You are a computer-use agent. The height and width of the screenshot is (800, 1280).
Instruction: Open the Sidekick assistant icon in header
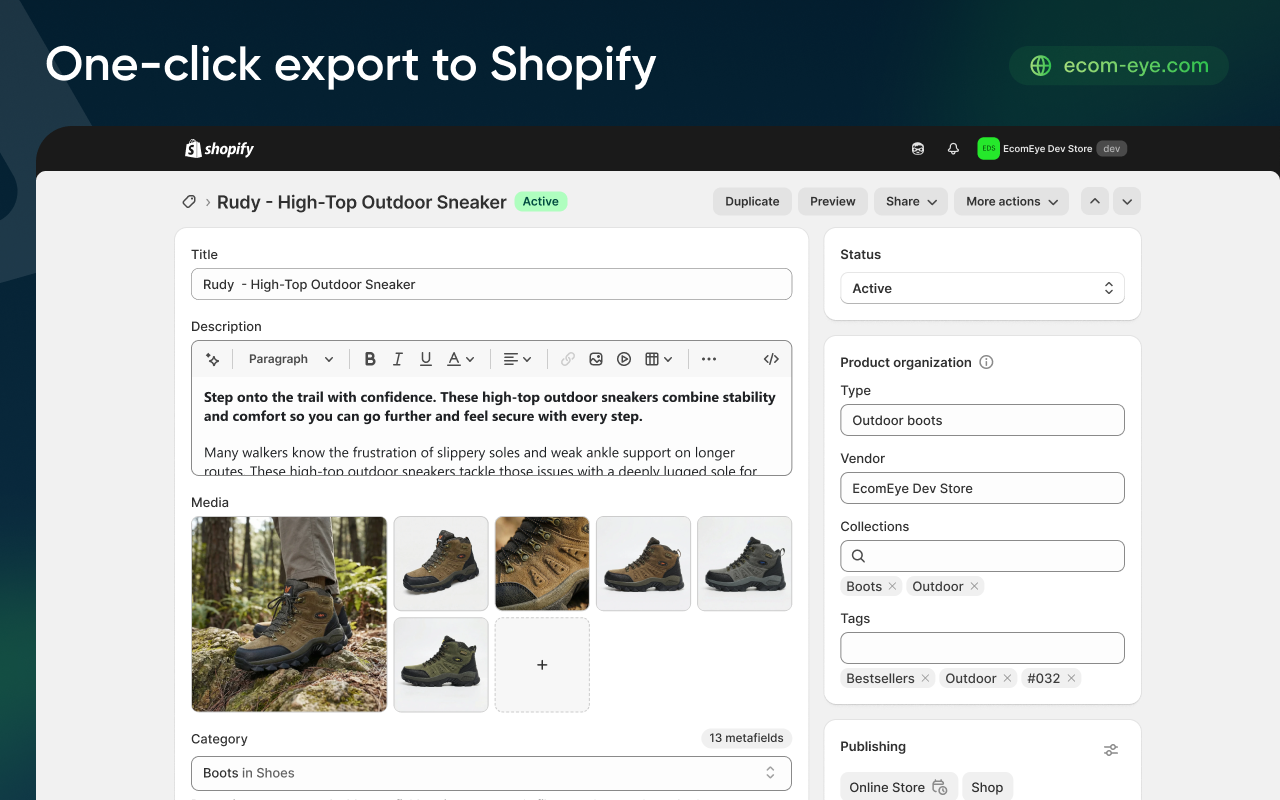tap(918, 149)
